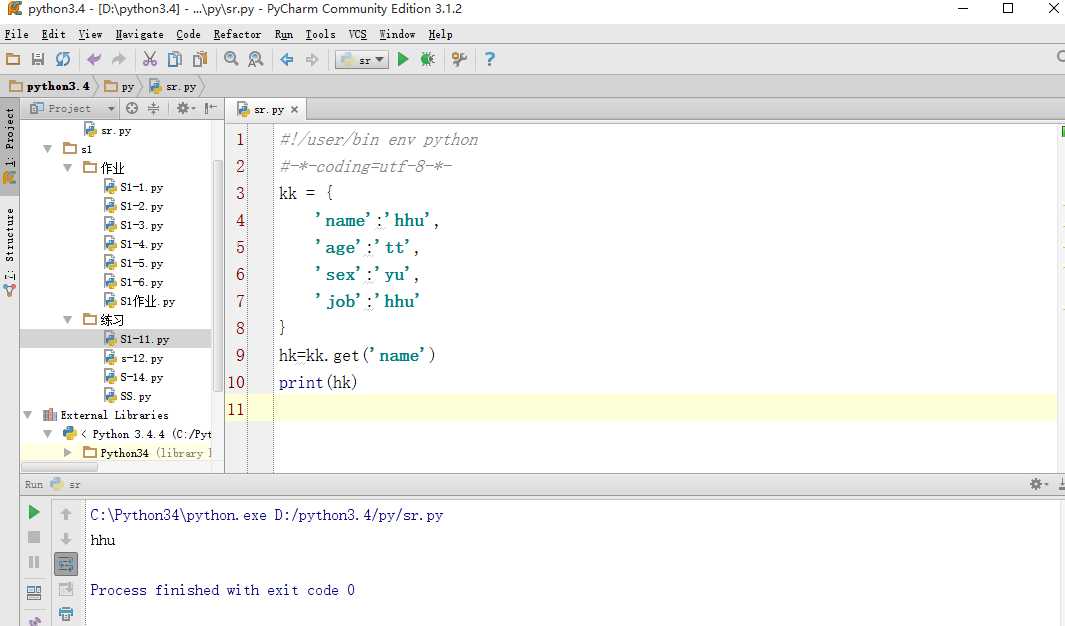Click the Collapse All icon in Project panel

click(154, 109)
